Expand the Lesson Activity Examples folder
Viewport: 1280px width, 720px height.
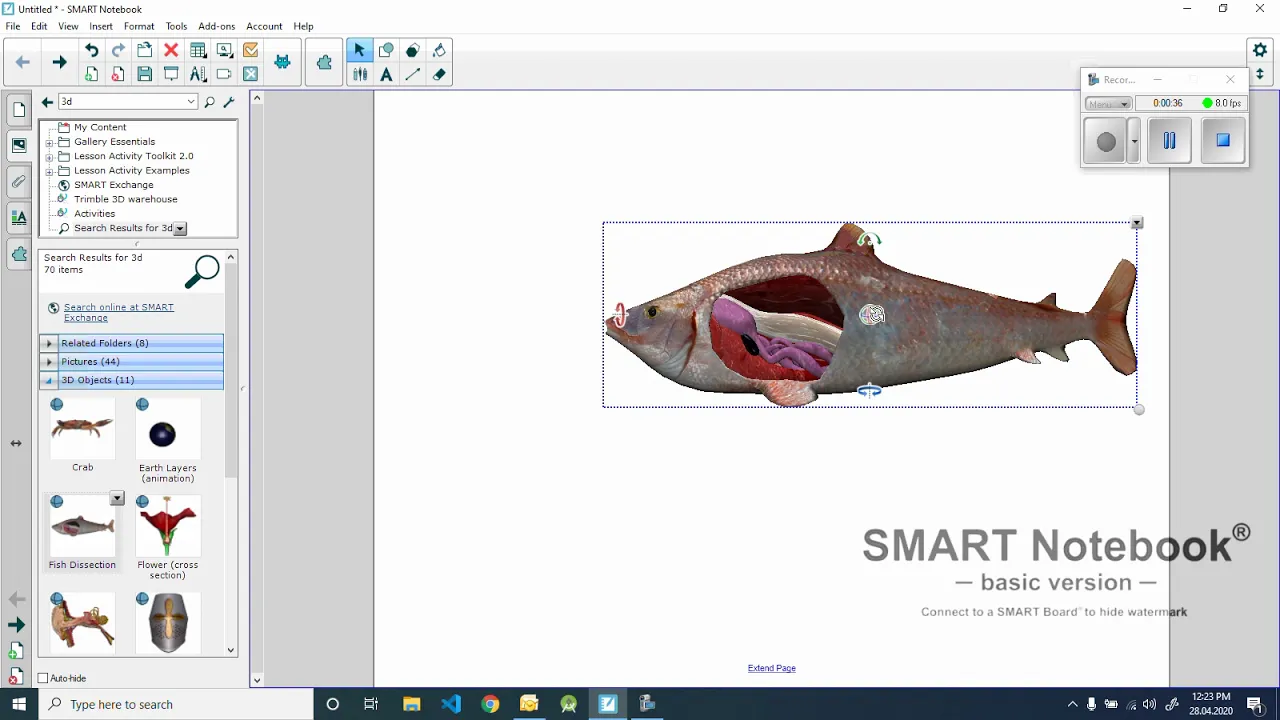(x=49, y=170)
